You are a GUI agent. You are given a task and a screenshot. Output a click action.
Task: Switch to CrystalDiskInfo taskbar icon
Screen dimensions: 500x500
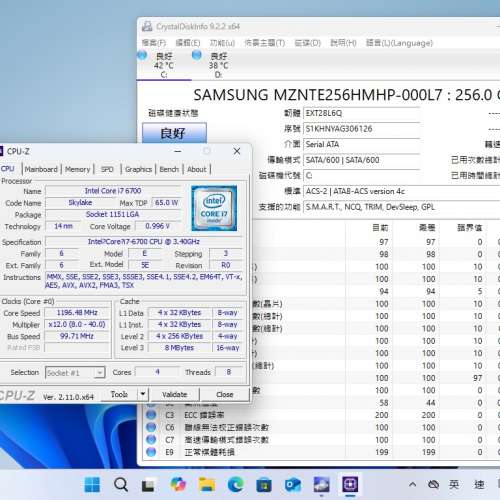pyautogui.click(x=321, y=484)
